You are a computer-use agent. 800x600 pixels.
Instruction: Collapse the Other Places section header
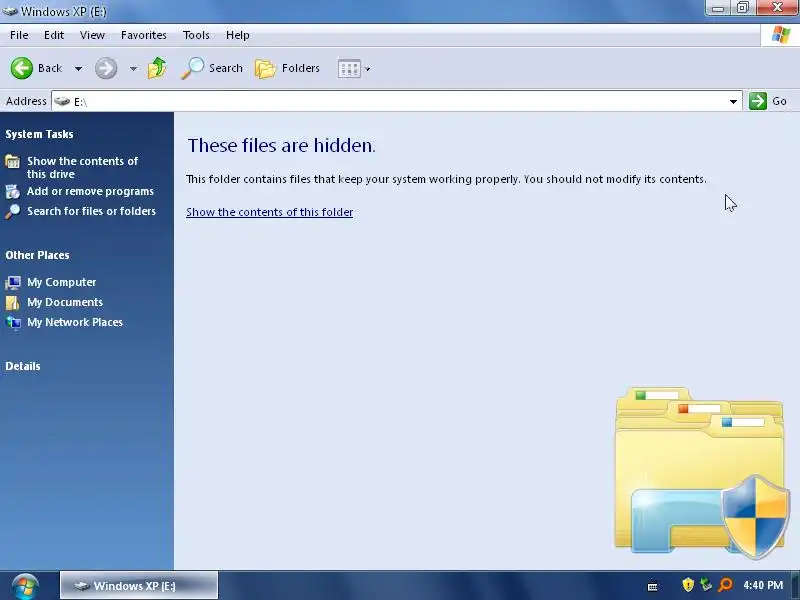tap(37, 255)
